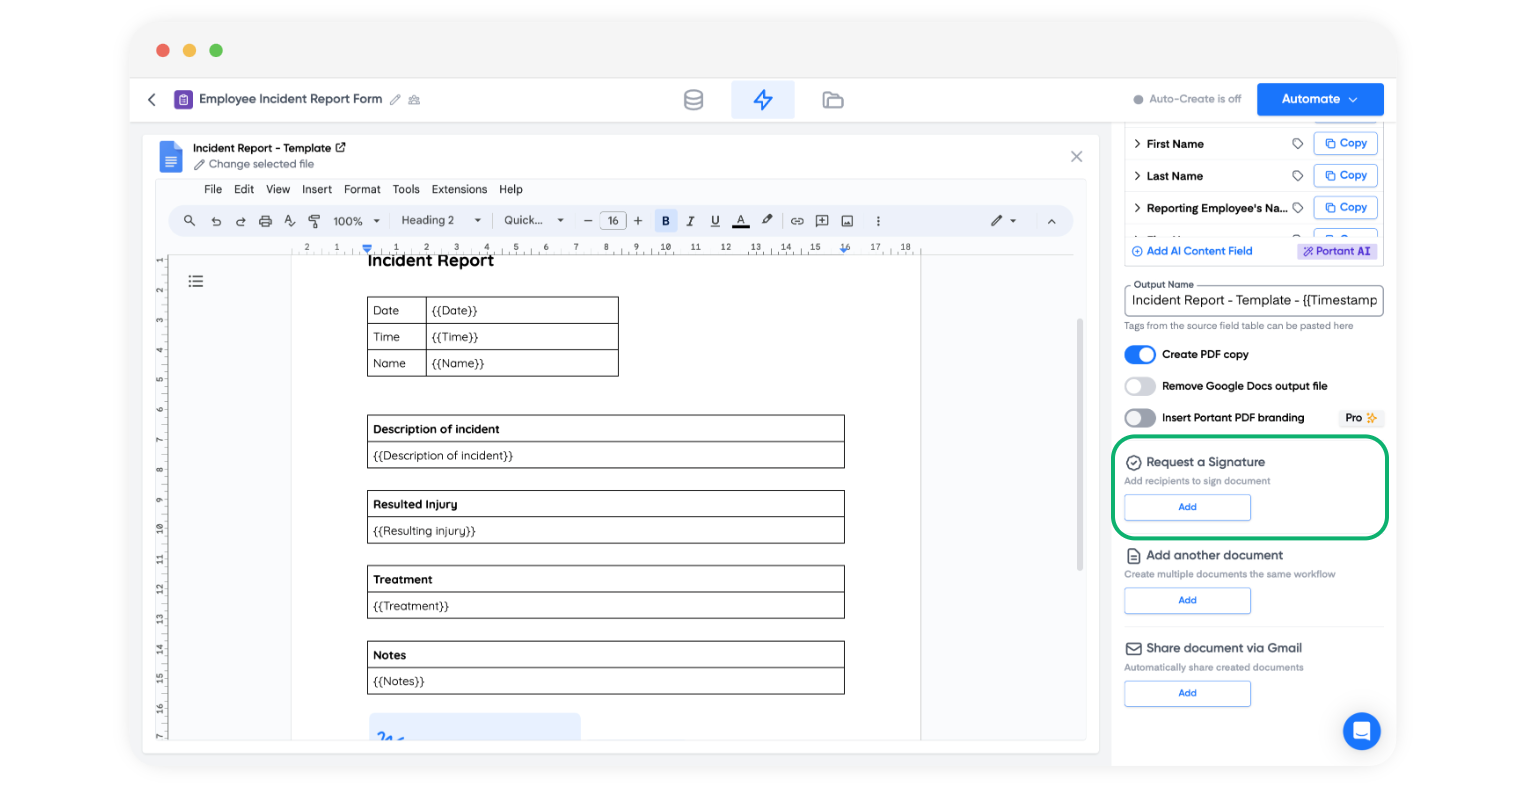Disable the Create PDF copy toggle
1526x788 pixels.
pyautogui.click(x=1140, y=355)
